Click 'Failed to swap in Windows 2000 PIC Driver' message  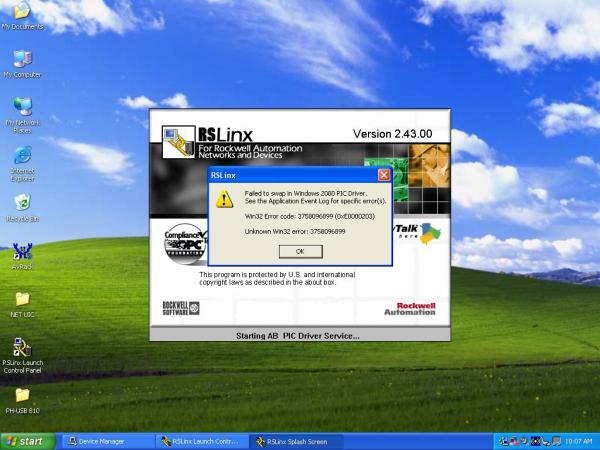[x=306, y=193]
